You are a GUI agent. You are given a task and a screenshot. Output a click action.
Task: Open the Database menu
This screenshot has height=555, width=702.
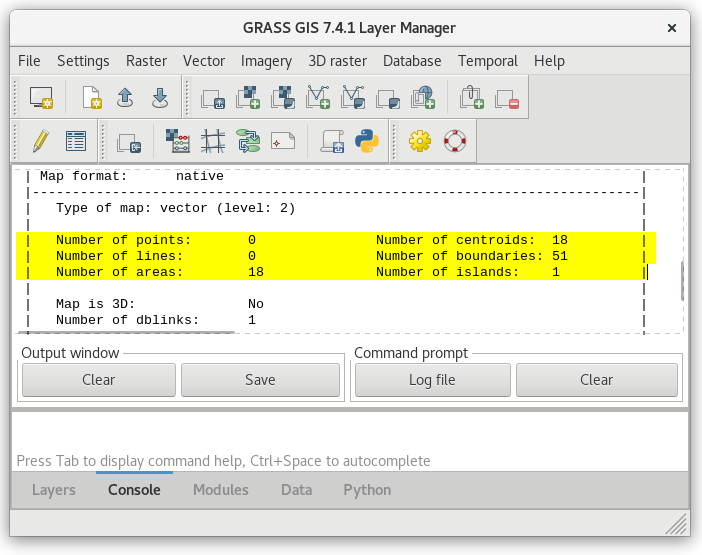[412, 61]
